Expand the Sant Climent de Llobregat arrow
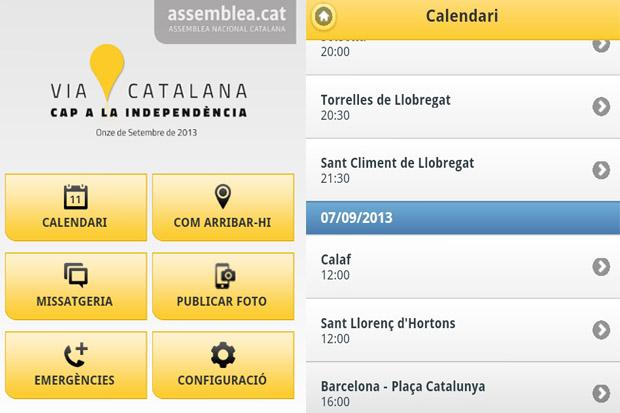The width and height of the screenshot is (620, 413). [601, 170]
